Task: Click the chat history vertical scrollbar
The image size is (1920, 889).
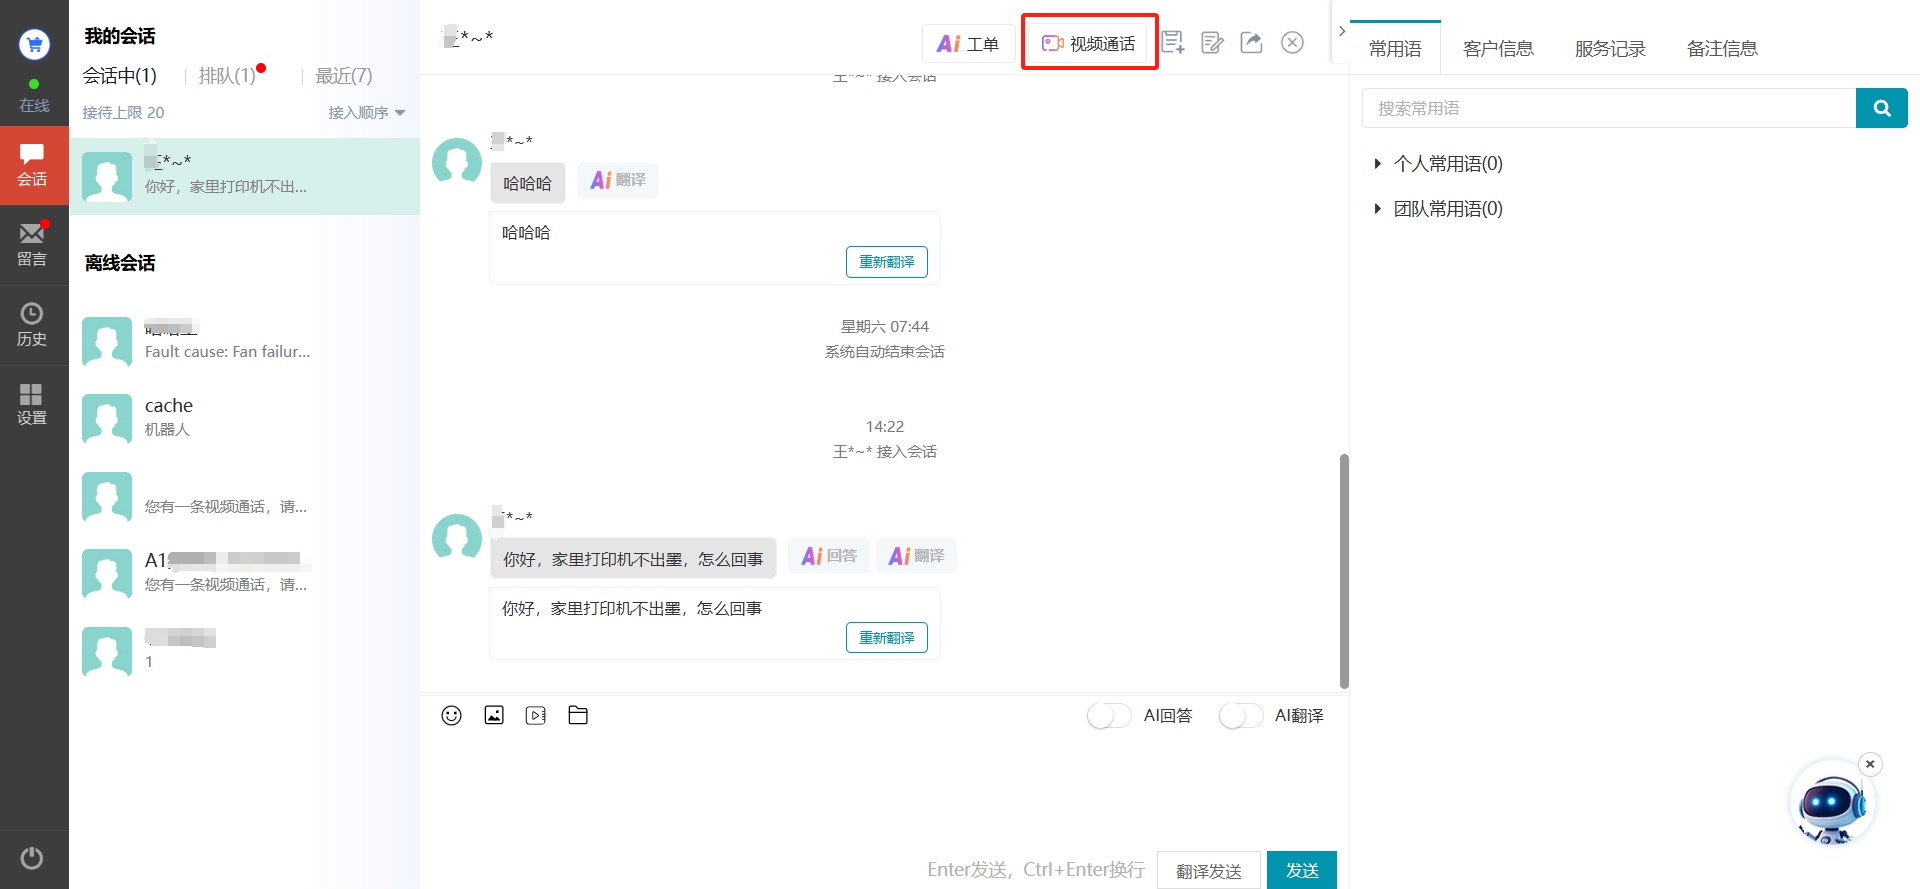Action: click(1344, 570)
